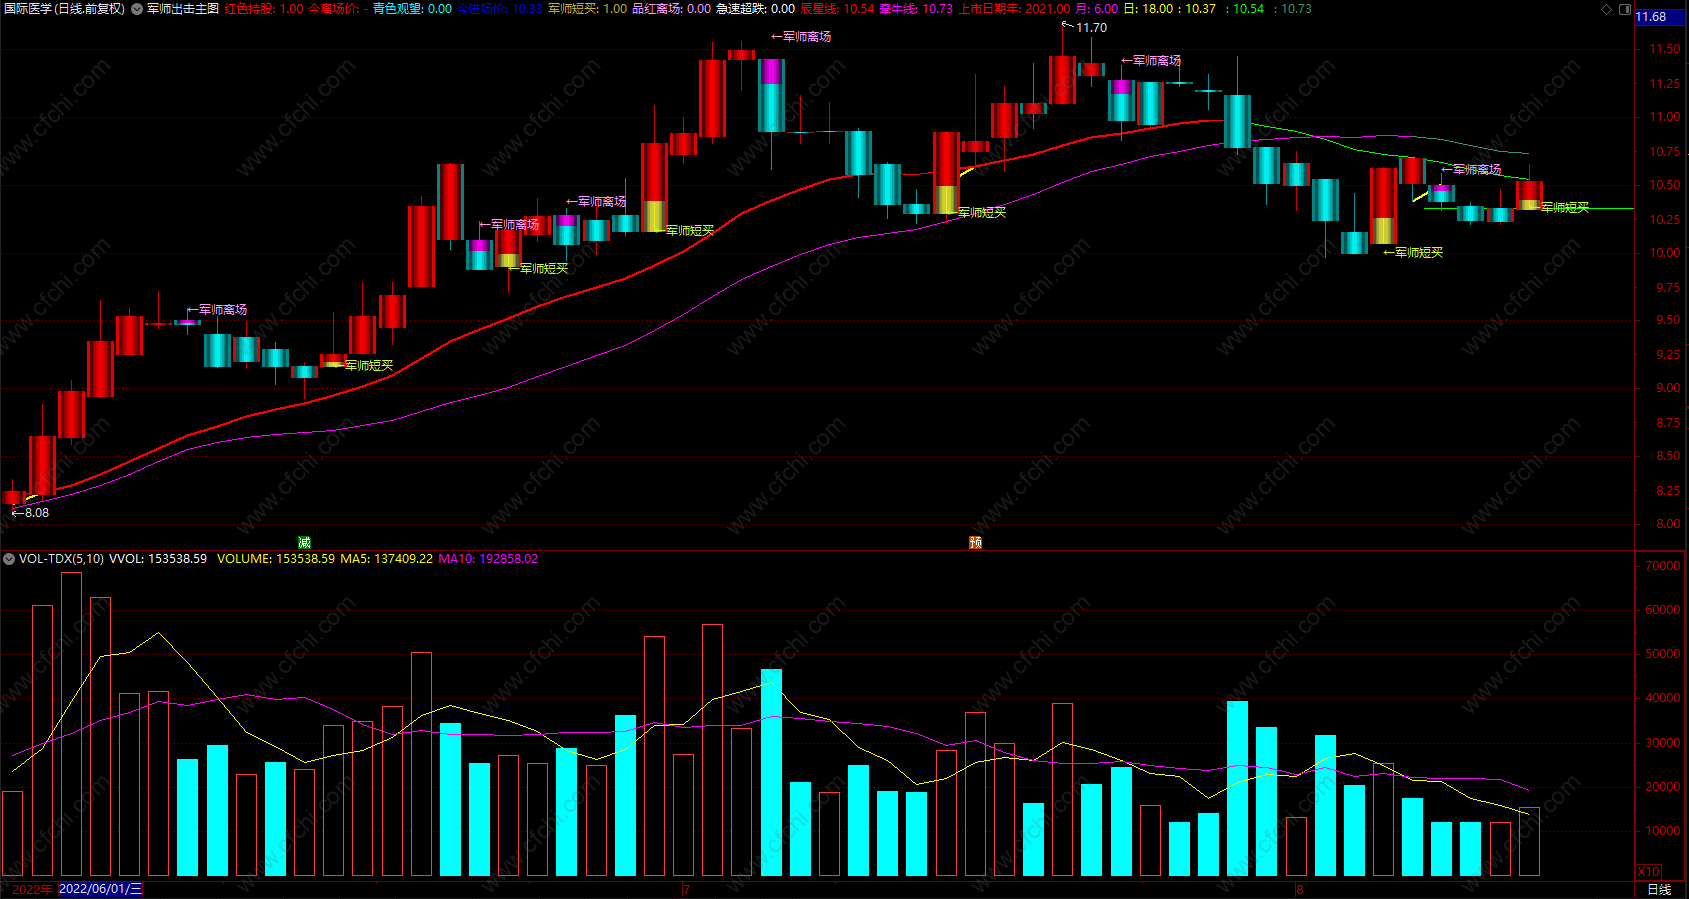The width and height of the screenshot is (1689, 899).
Task: Click the 军师离场 label near 11.70 peak
Action: click(x=1151, y=60)
